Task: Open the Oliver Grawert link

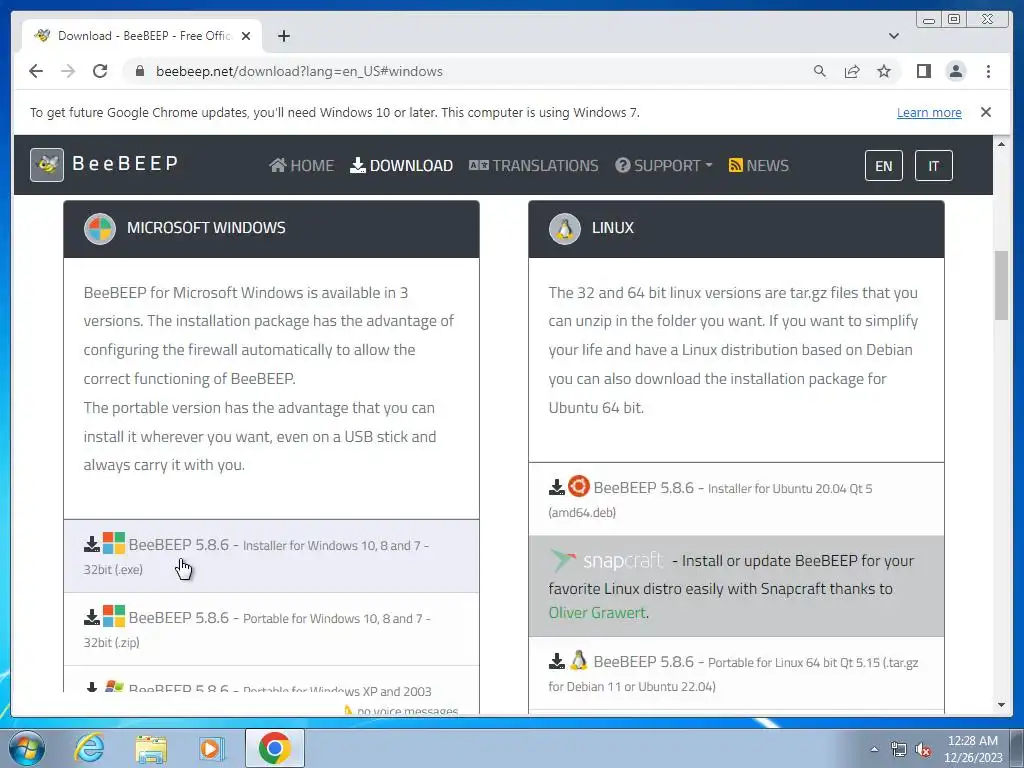Action: point(597,613)
